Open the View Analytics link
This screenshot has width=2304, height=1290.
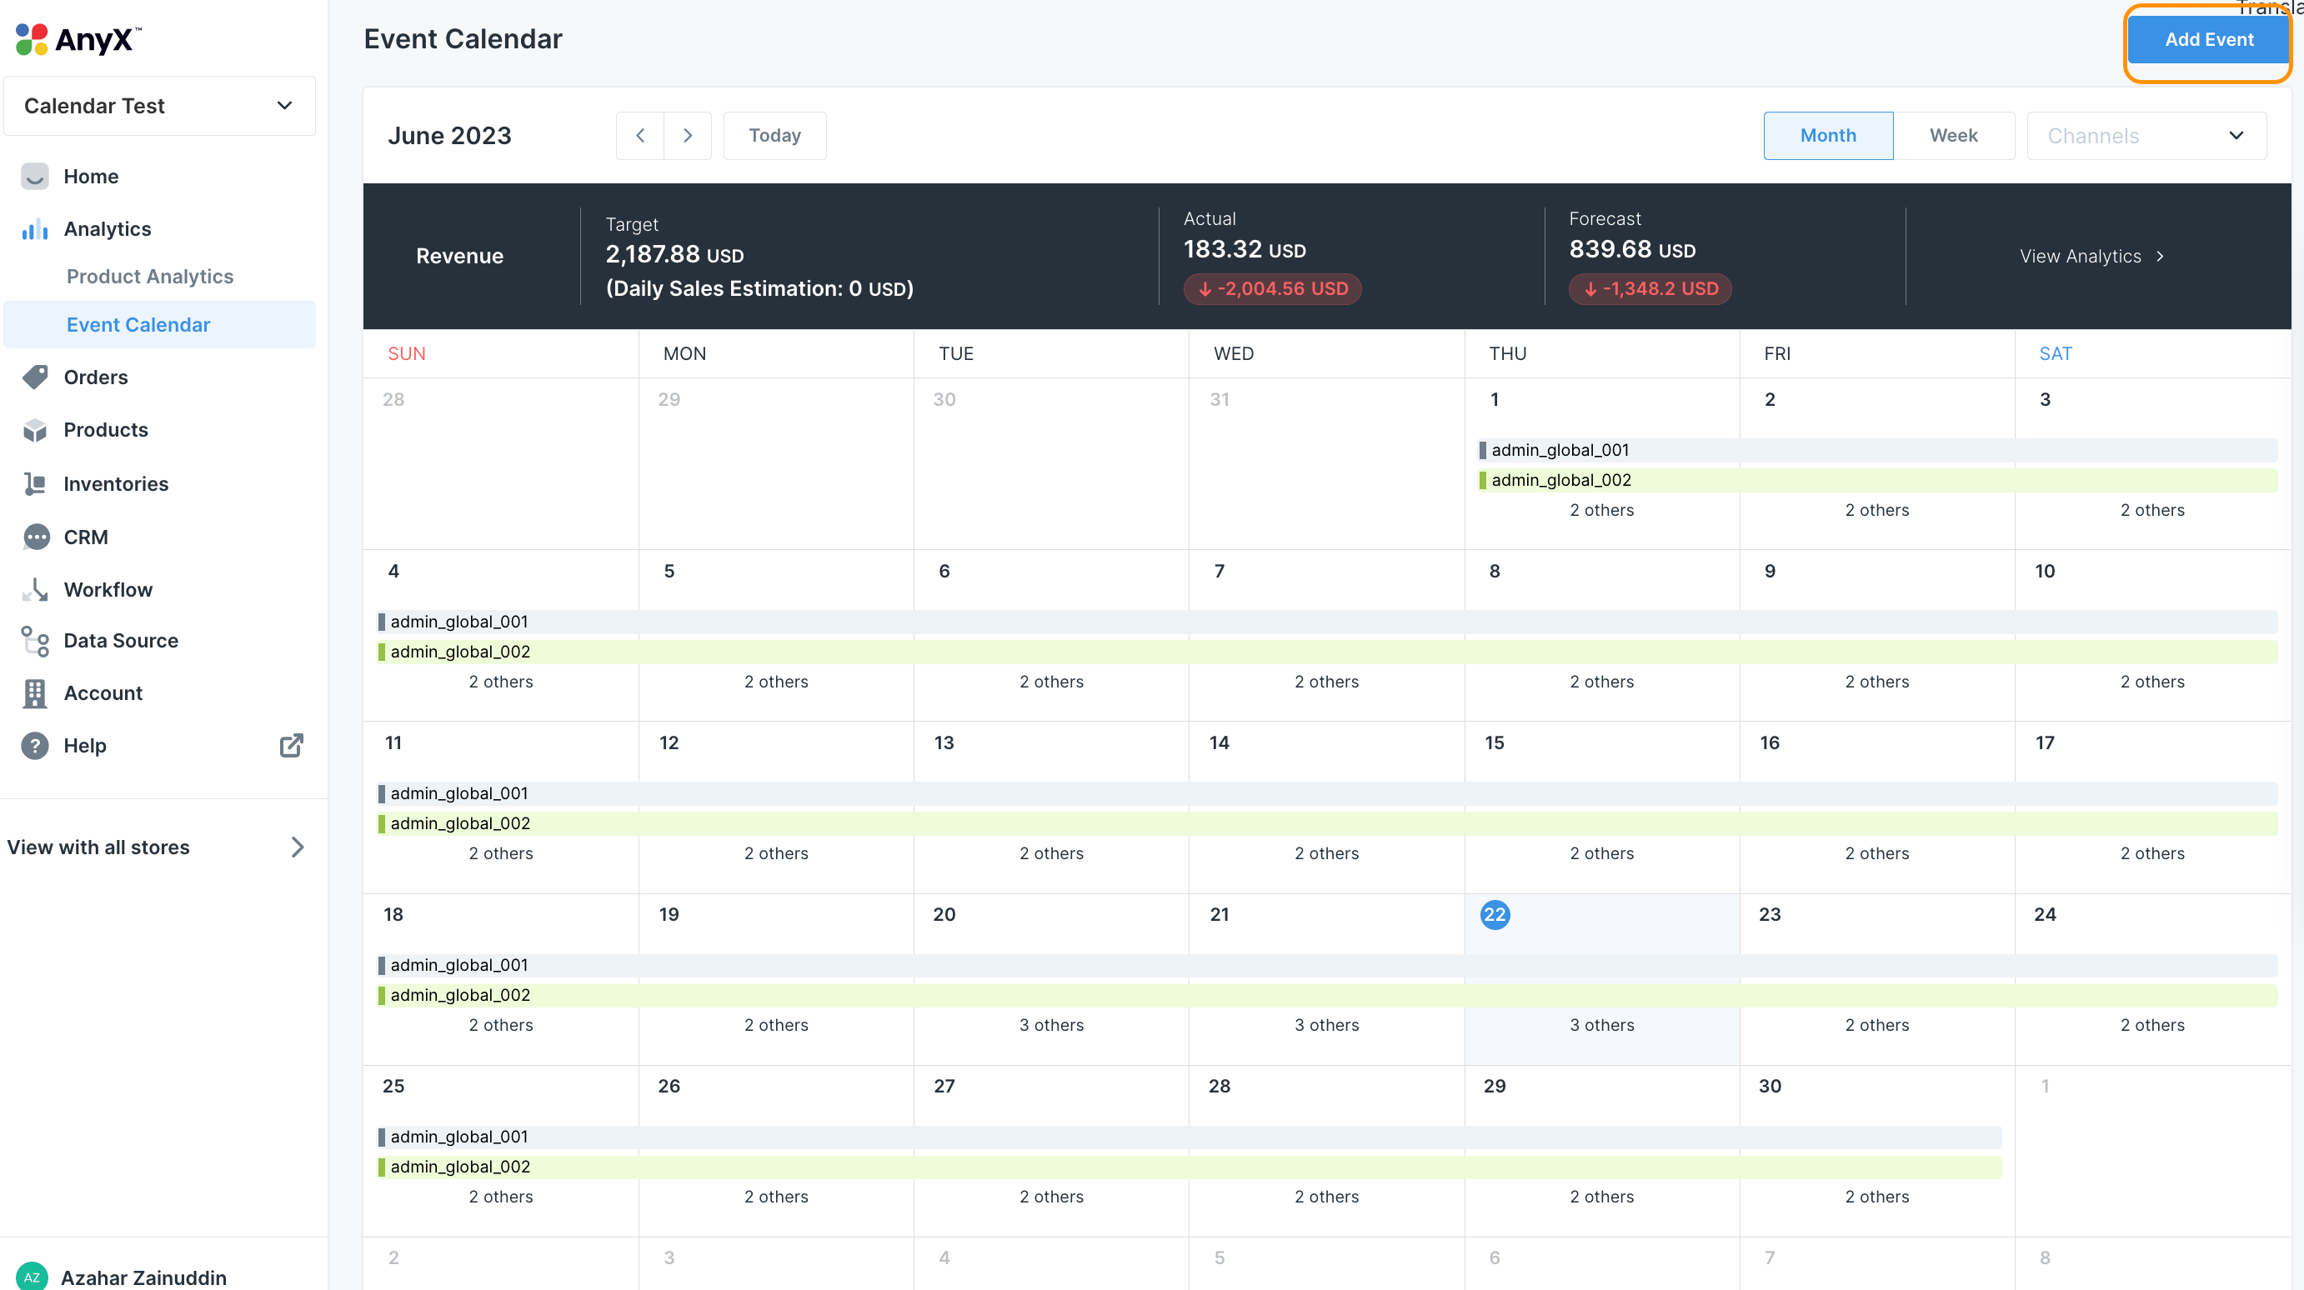pyautogui.click(x=2091, y=256)
